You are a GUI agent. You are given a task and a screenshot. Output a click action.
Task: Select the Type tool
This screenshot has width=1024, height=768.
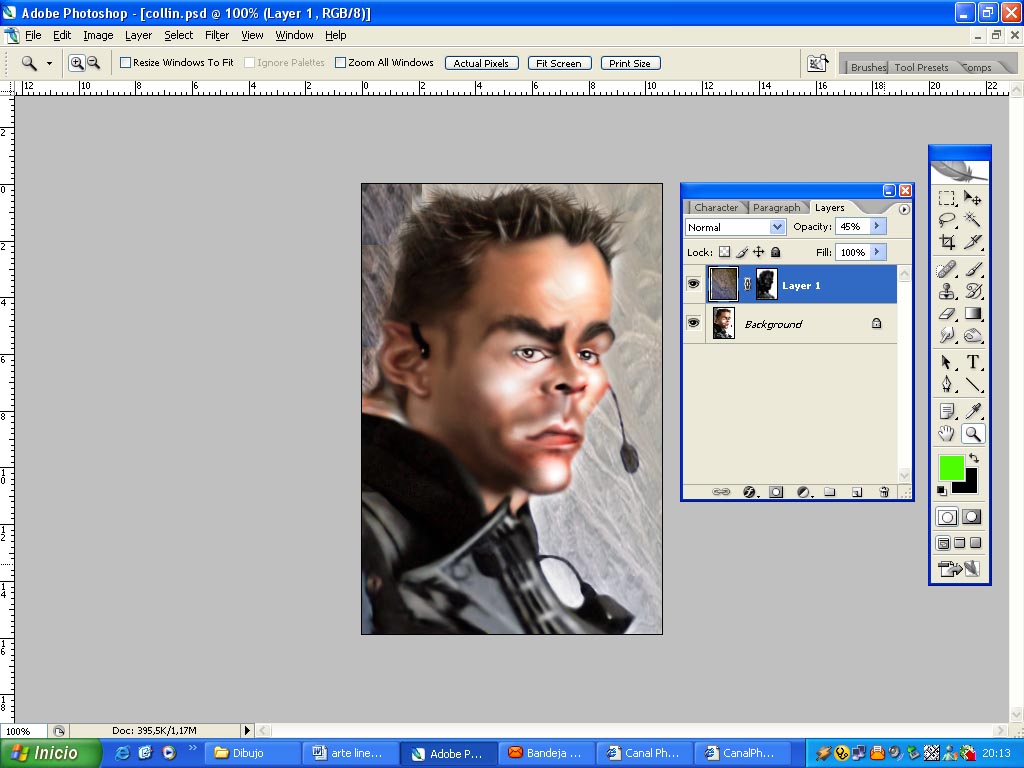[x=972, y=362]
